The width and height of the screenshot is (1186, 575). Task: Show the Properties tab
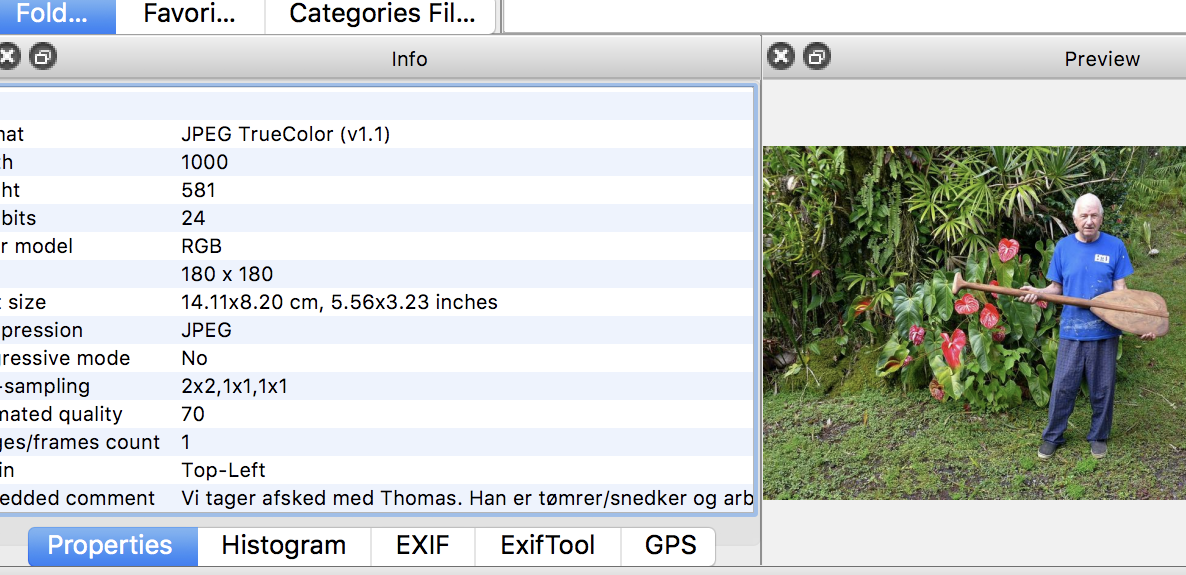(x=110, y=546)
